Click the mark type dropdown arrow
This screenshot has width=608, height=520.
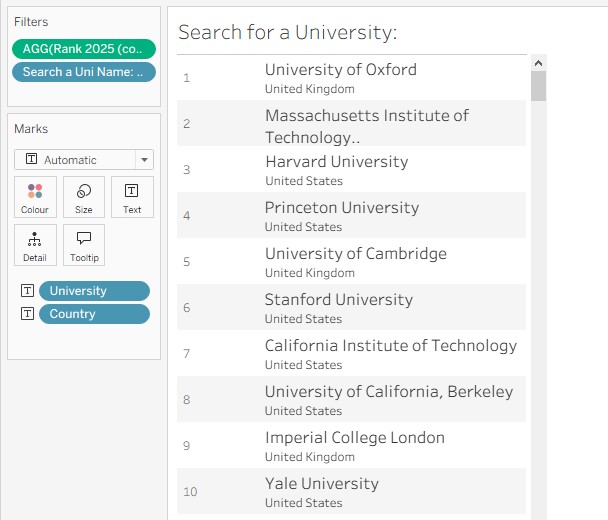(145, 160)
